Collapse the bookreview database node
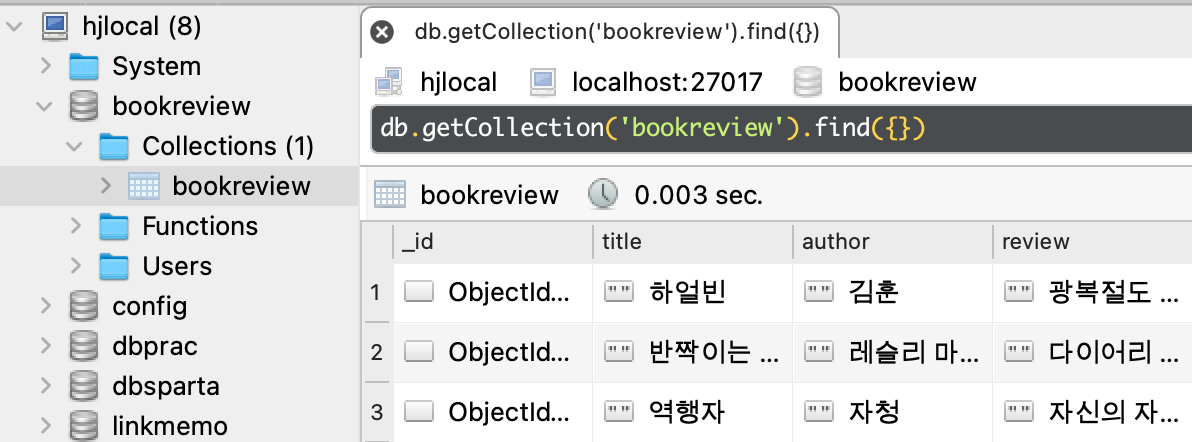The height and width of the screenshot is (442, 1192). 44,107
